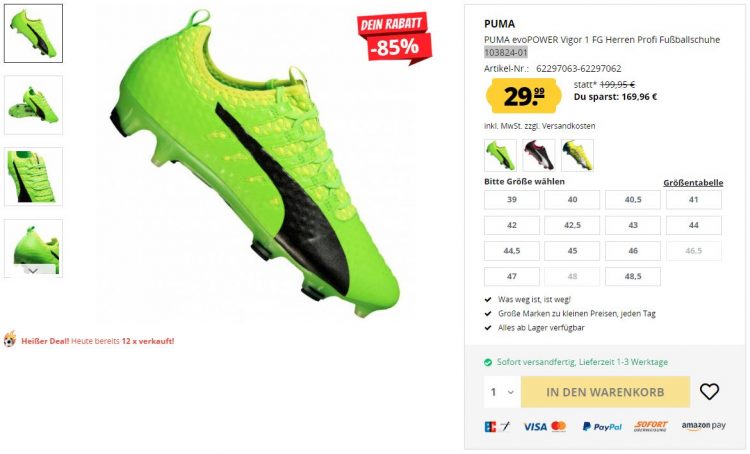Add product to wishlist with heart icon
This screenshot has height=454, width=750.
pos(709,391)
